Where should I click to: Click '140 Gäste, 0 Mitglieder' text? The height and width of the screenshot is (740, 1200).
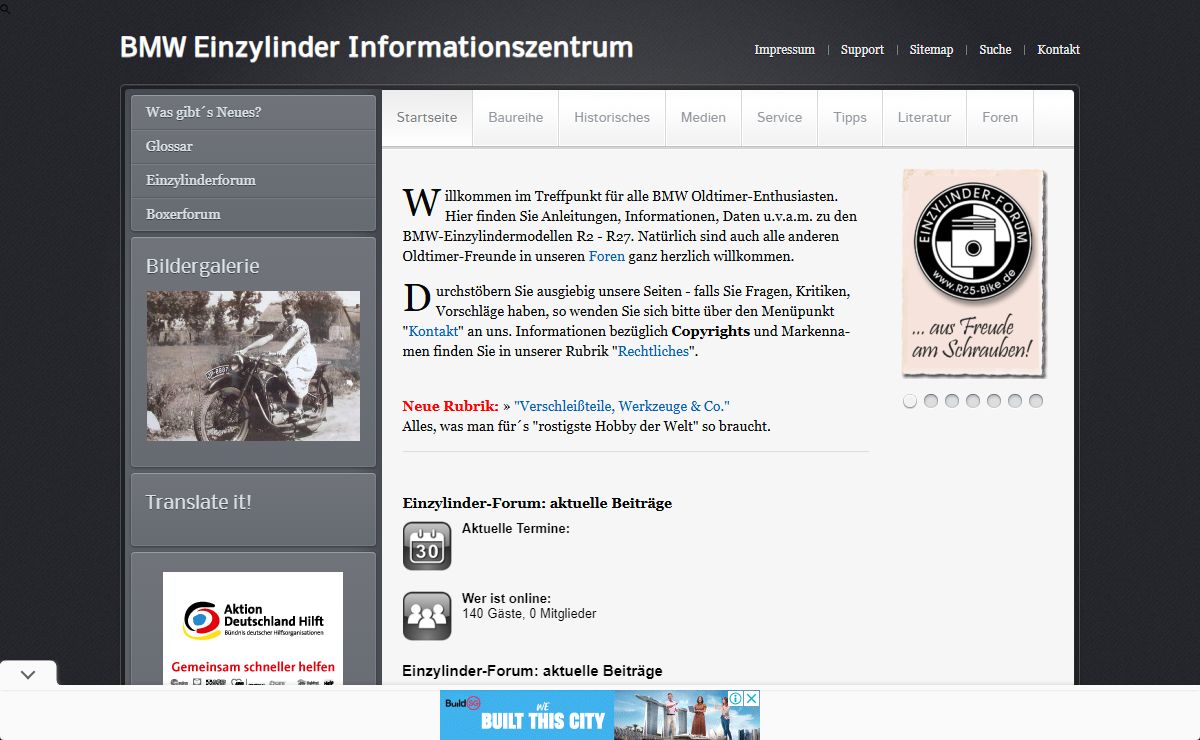tap(529, 614)
